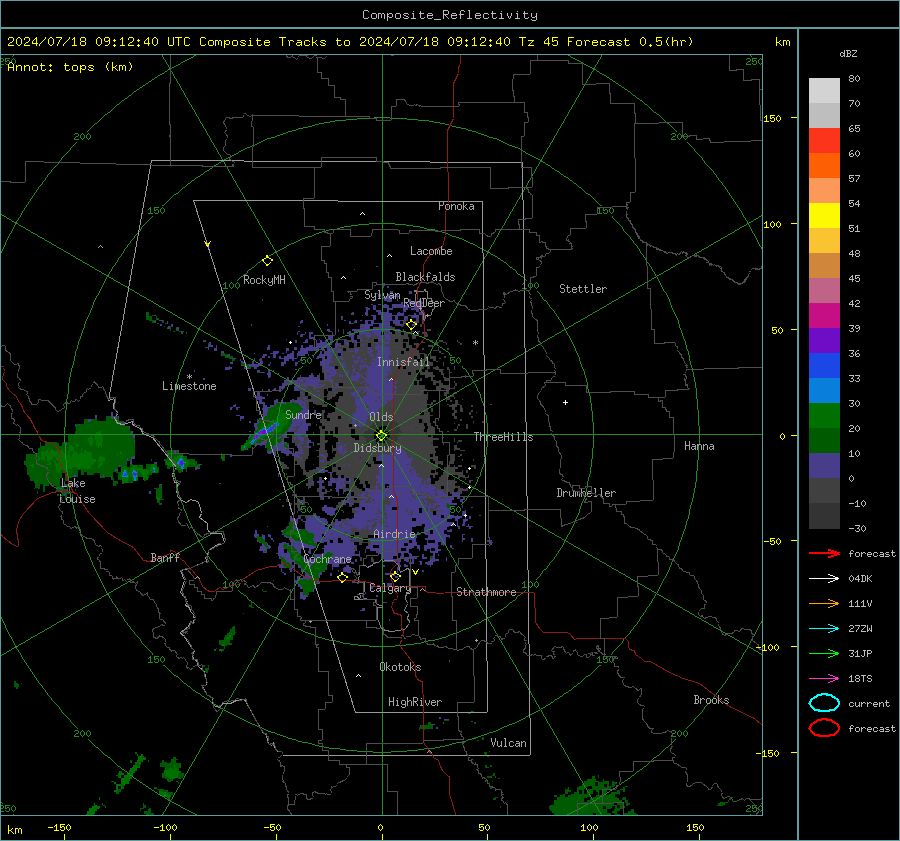900x841 pixels.
Task: Click the HighRiver city label
Action: point(415,702)
